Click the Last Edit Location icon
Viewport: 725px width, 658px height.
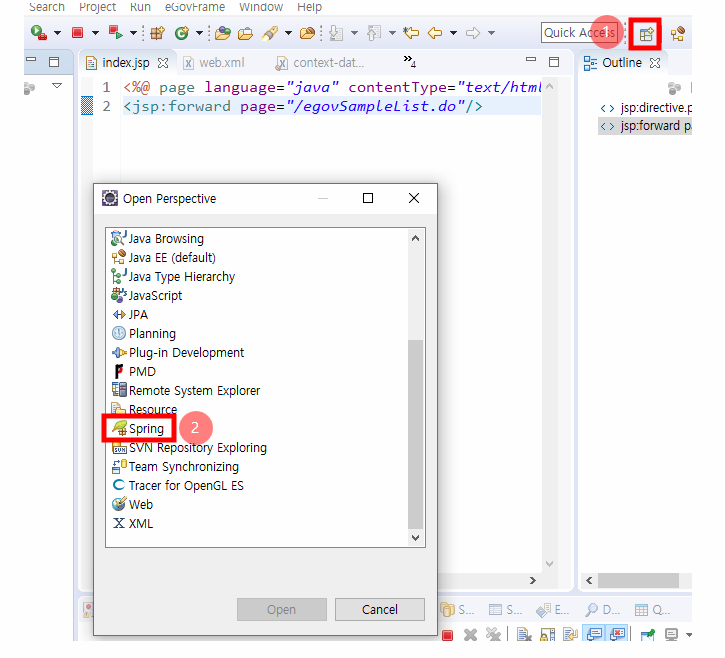click(411, 33)
